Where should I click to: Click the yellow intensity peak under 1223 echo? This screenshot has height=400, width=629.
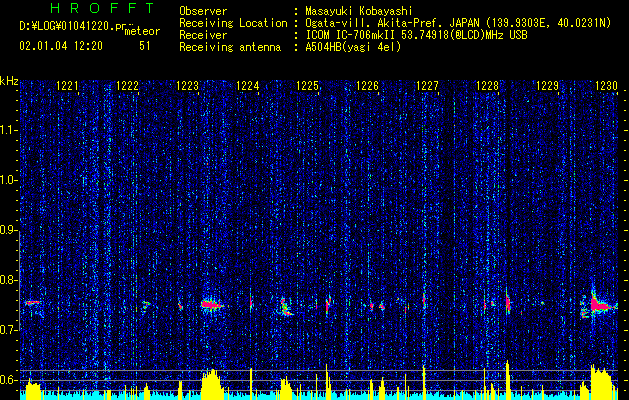pos(212,384)
